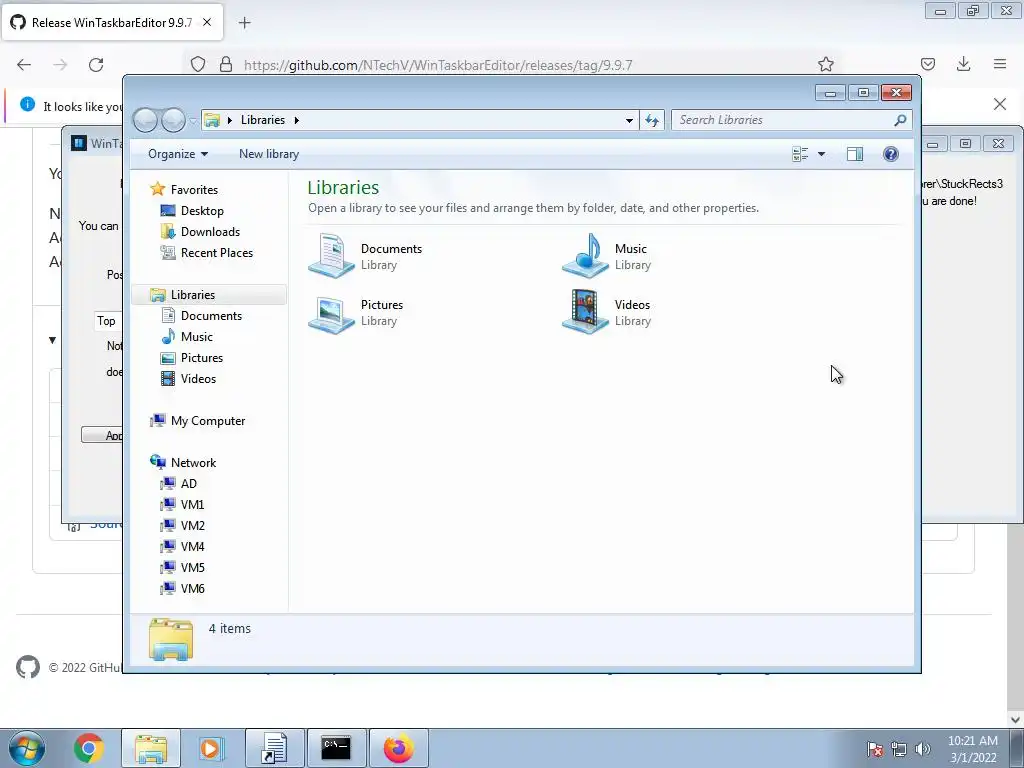Launch Chrome from the taskbar
The image size is (1024, 768).
pyautogui.click(x=89, y=748)
